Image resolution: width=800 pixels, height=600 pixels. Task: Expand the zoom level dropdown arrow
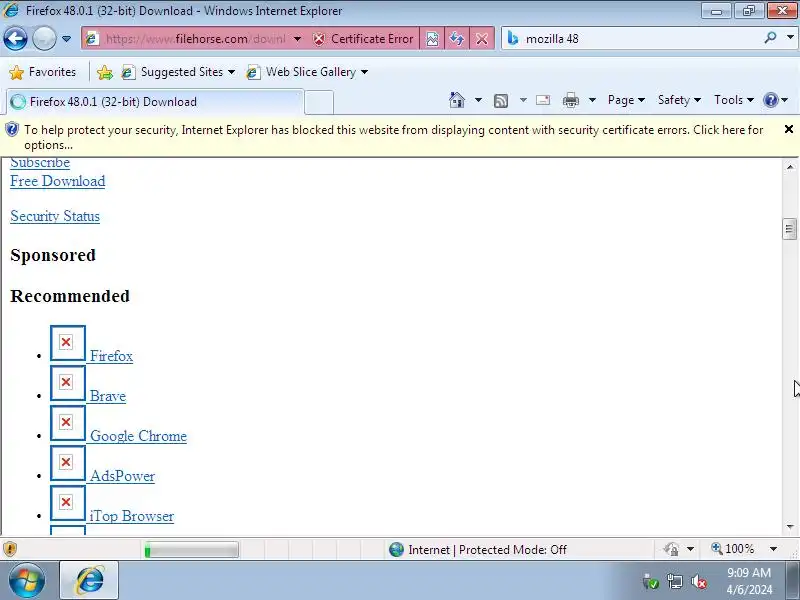(x=773, y=549)
